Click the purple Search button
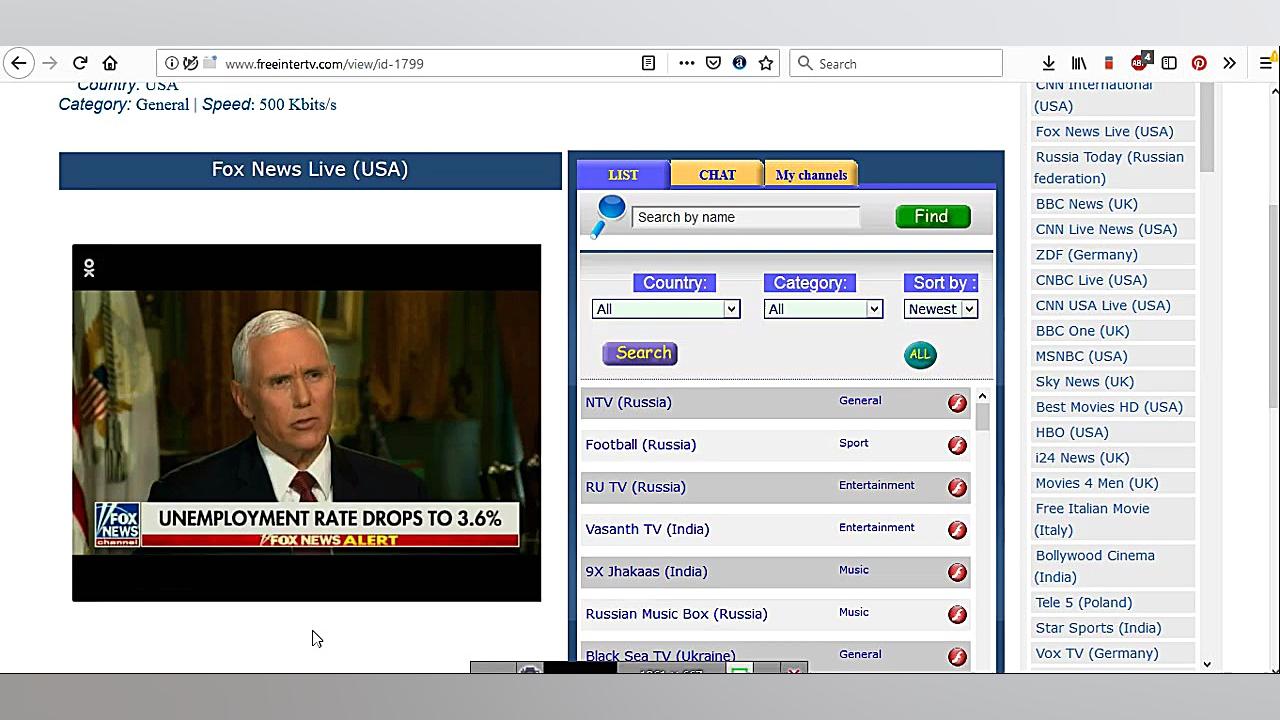1280x720 pixels. 640,353
